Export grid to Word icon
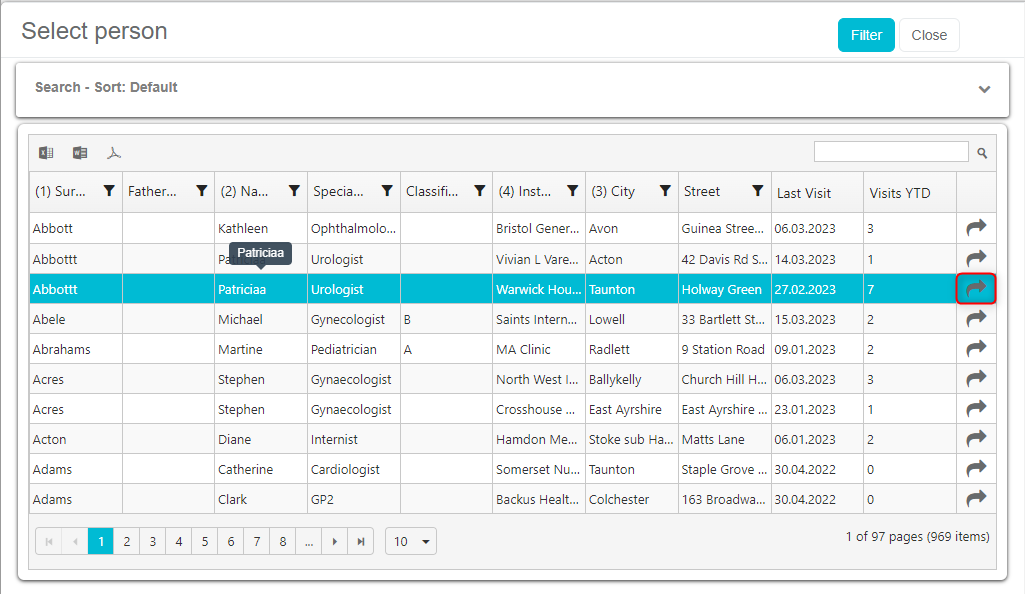Screen dimensions: 1025x594 [80, 153]
